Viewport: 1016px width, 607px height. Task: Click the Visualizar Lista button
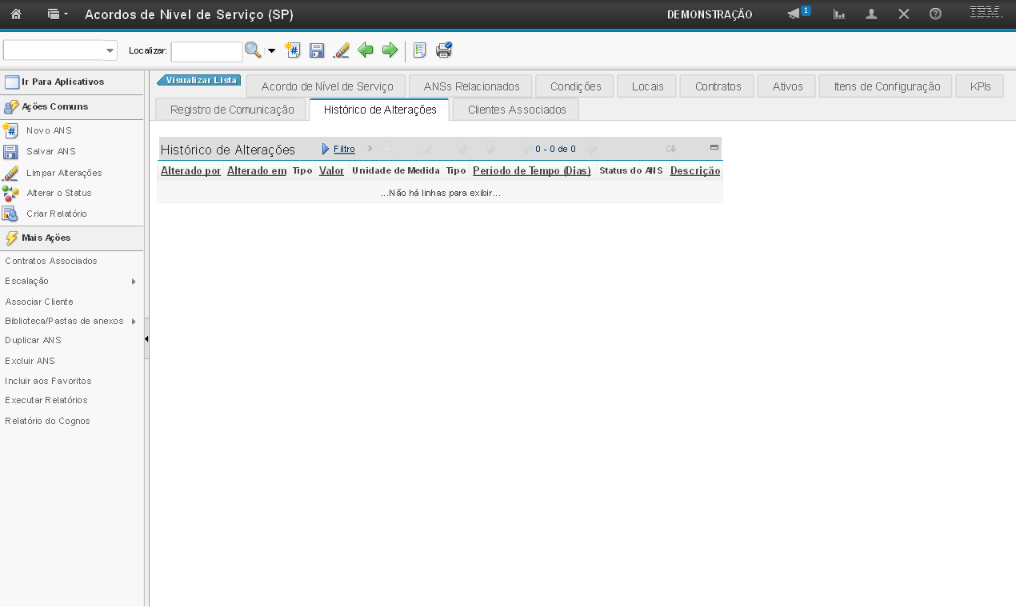point(201,80)
